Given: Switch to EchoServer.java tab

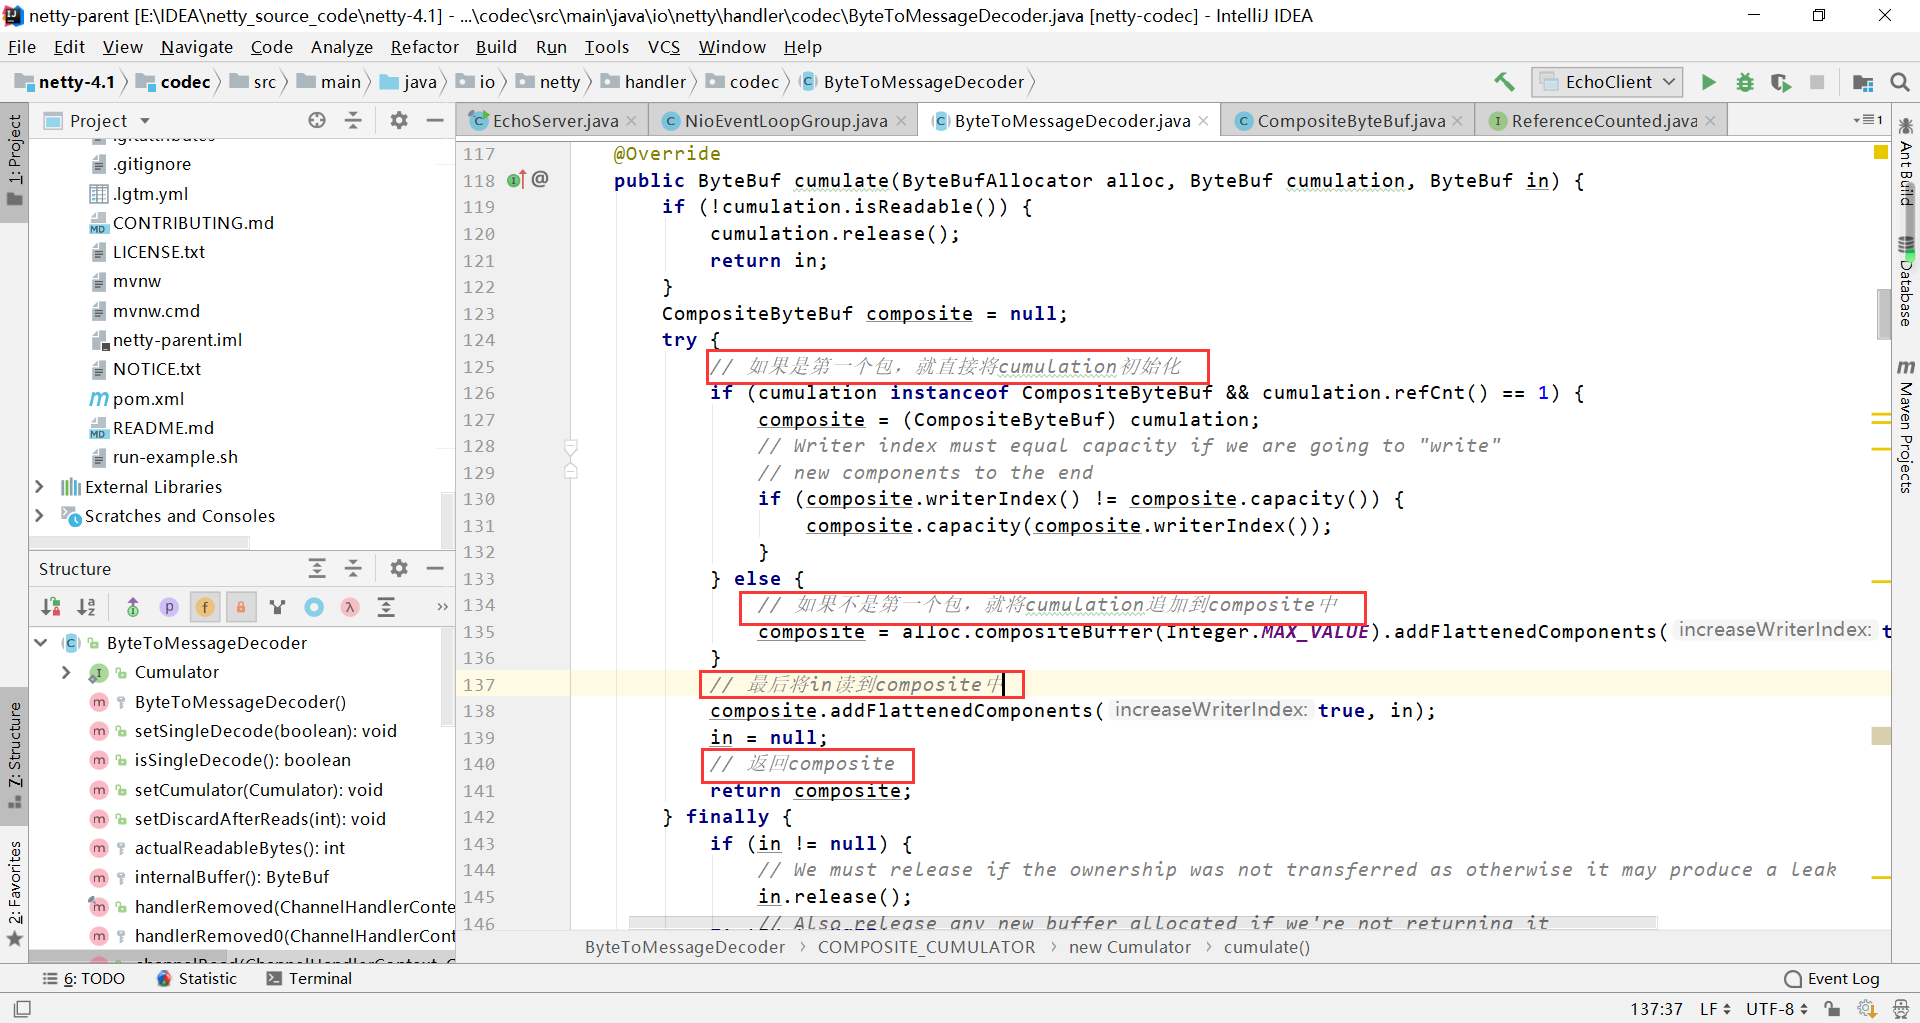Looking at the screenshot, I should [554, 121].
